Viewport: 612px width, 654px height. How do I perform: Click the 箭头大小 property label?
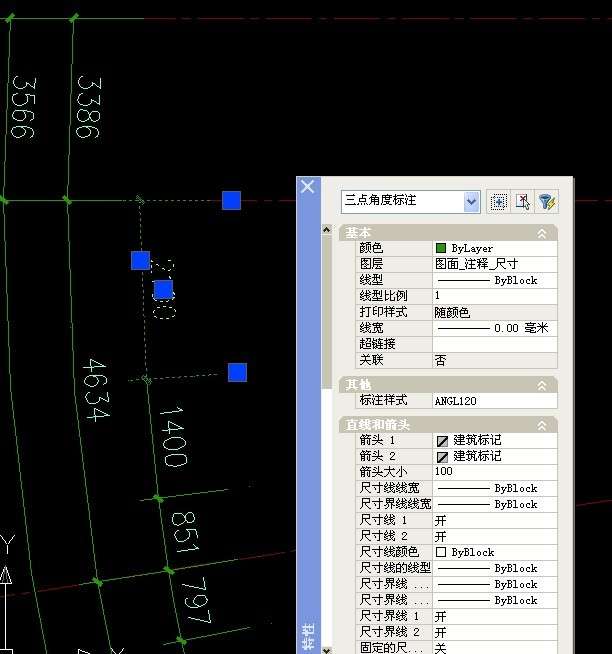point(383,472)
